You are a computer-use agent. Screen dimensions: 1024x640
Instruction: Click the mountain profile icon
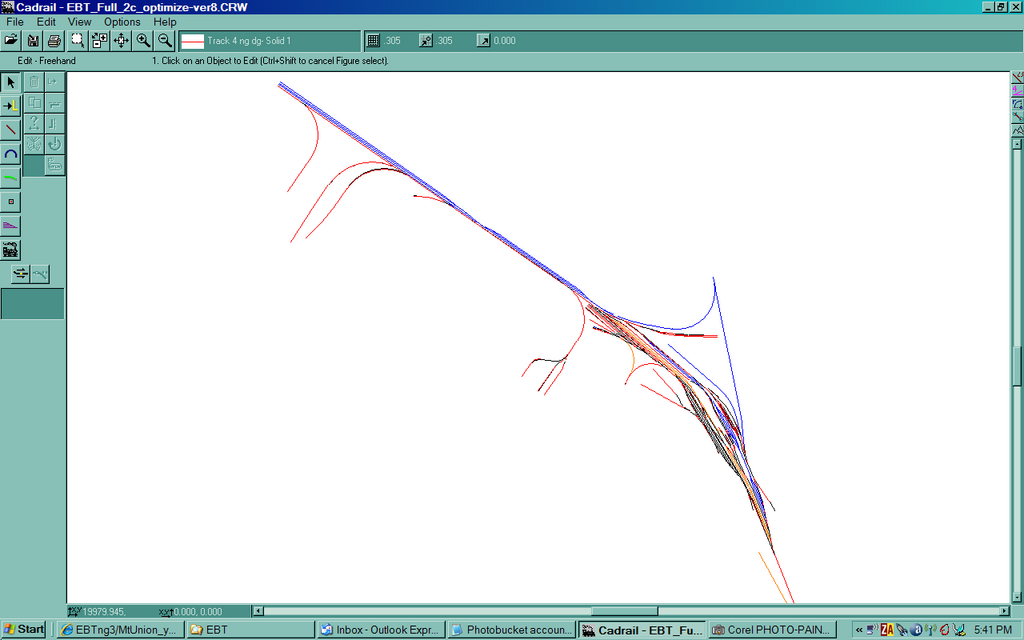(1017, 131)
